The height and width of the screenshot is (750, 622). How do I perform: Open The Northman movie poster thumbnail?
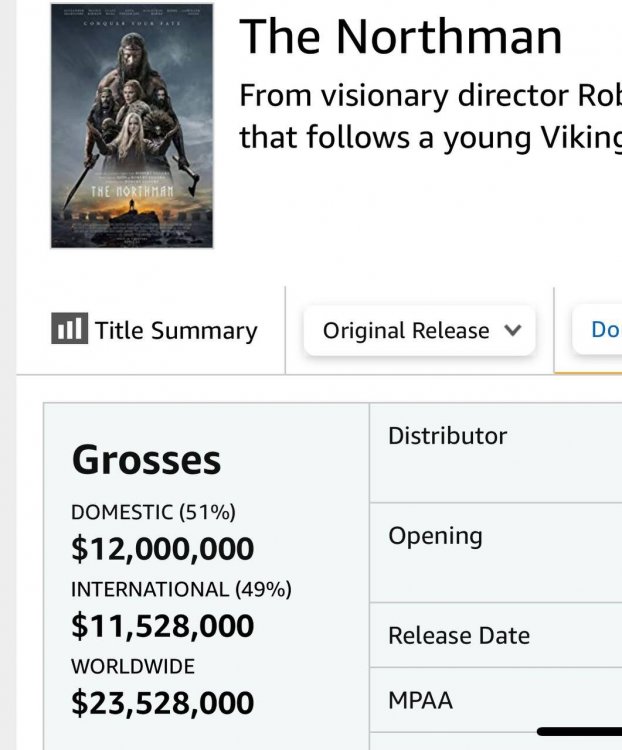pyautogui.click(x=132, y=125)
